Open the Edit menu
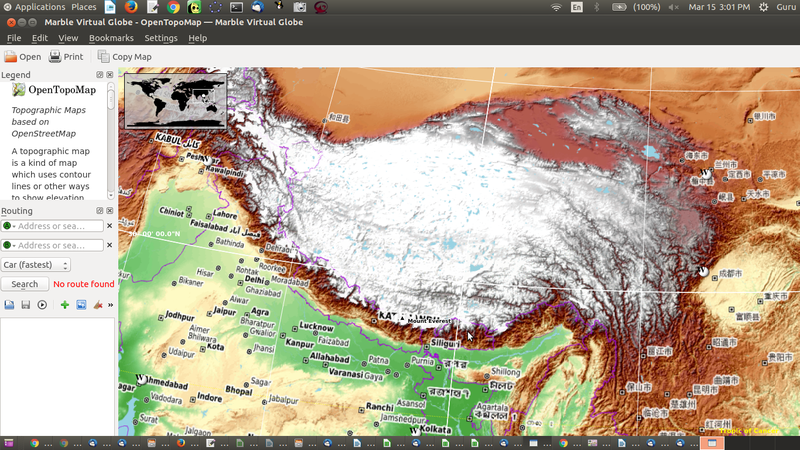 coord(39,38)
